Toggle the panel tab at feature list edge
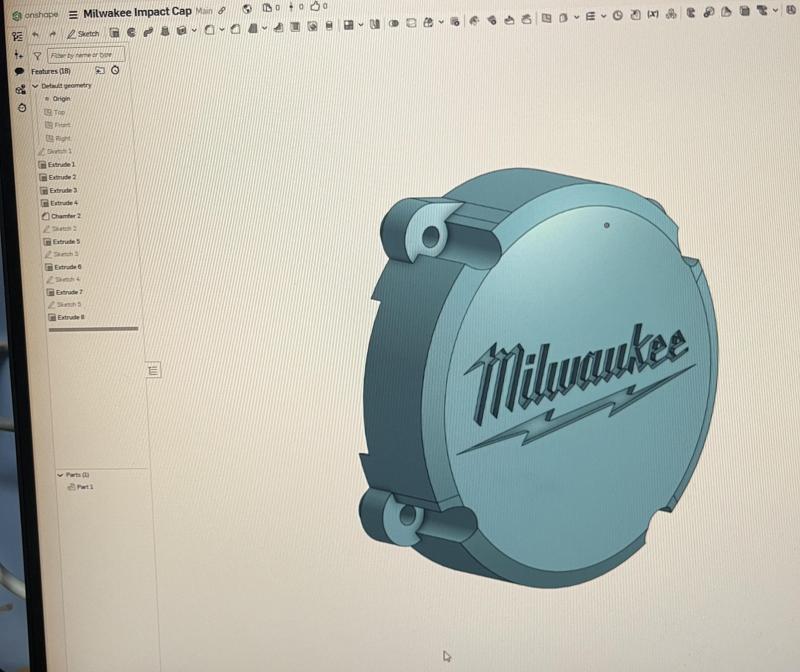Viewport: 800px width, 672px height. pos(153,370)
